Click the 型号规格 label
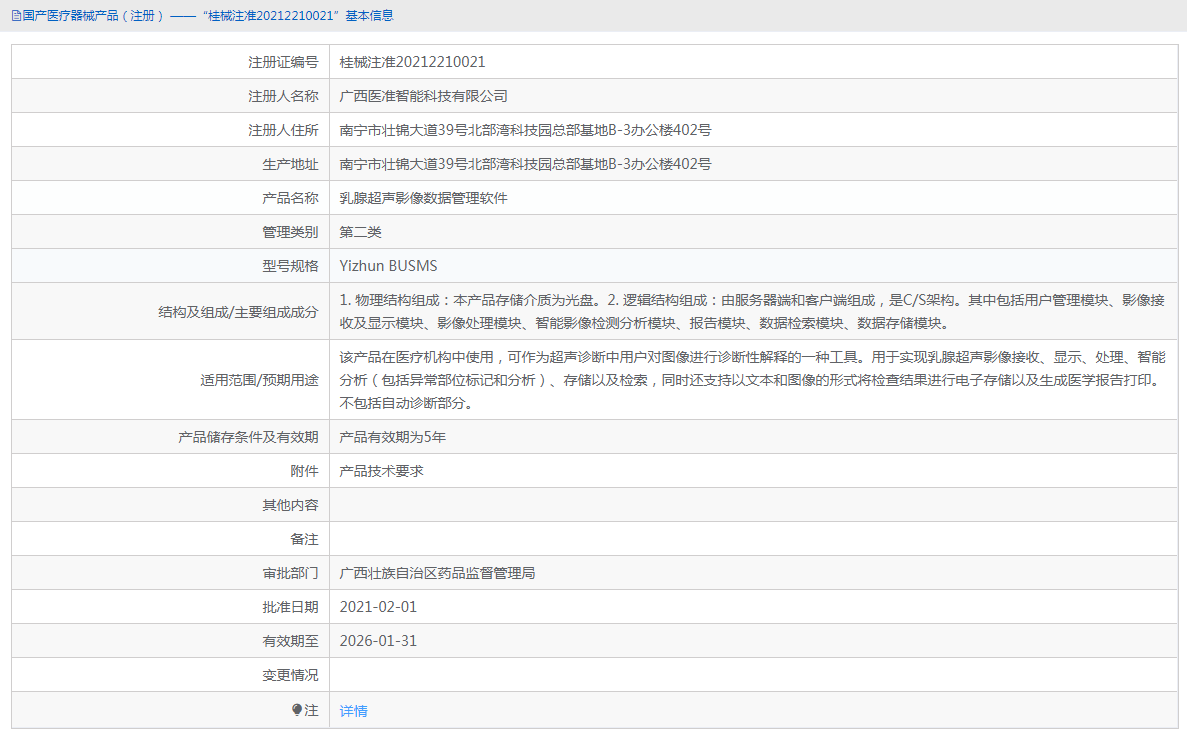Screen dimensions: 1187x739 pyautogui.click(x=290, y=267)
